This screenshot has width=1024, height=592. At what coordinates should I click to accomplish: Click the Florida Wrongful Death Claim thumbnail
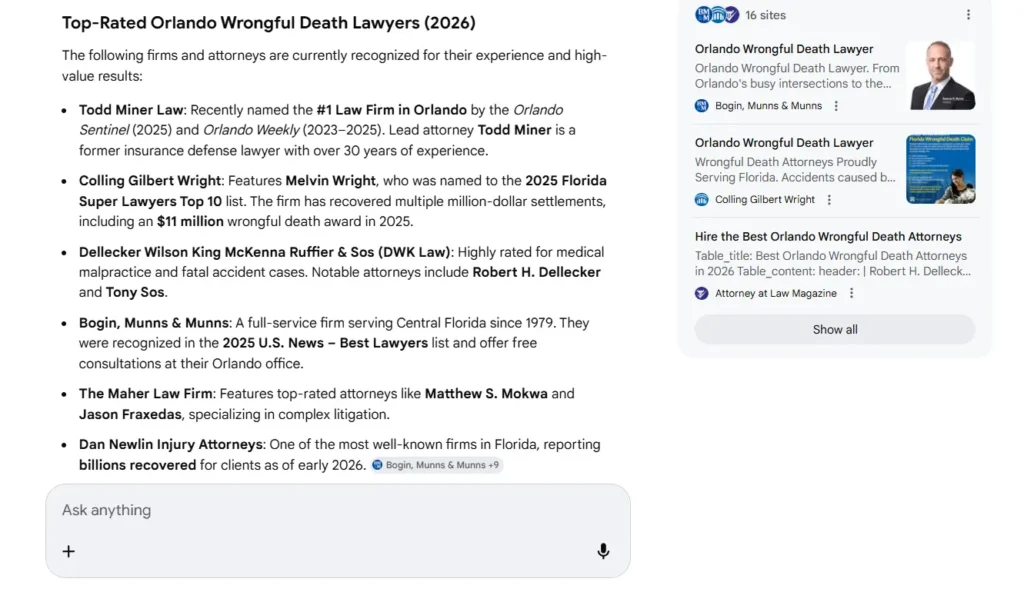pos(941,169)
